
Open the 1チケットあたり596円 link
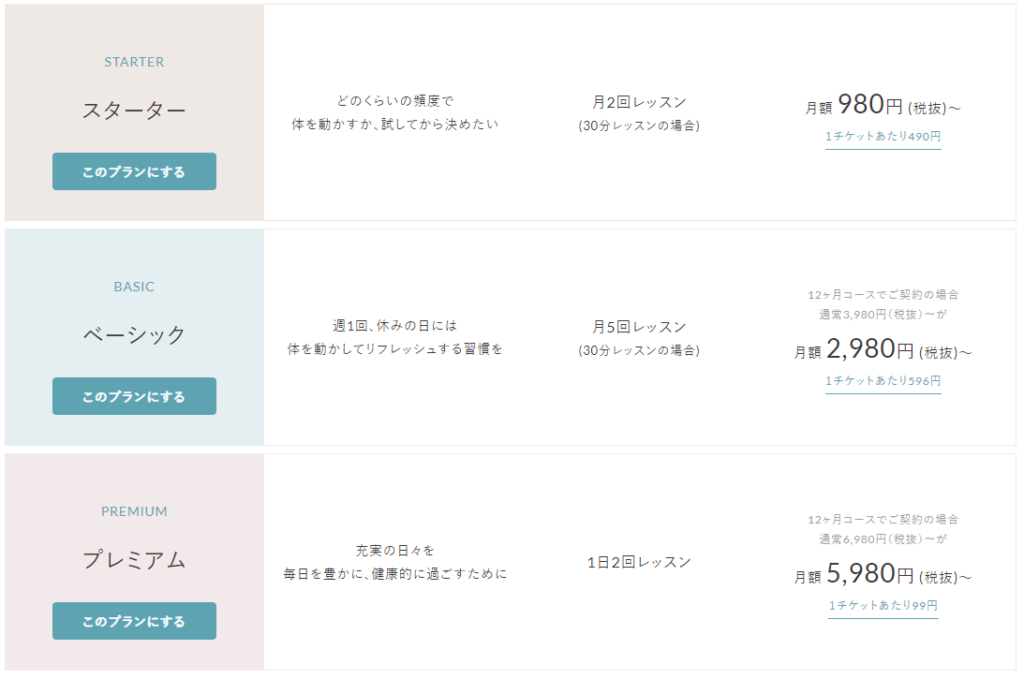pyautogui.click(x=883, y=381)
